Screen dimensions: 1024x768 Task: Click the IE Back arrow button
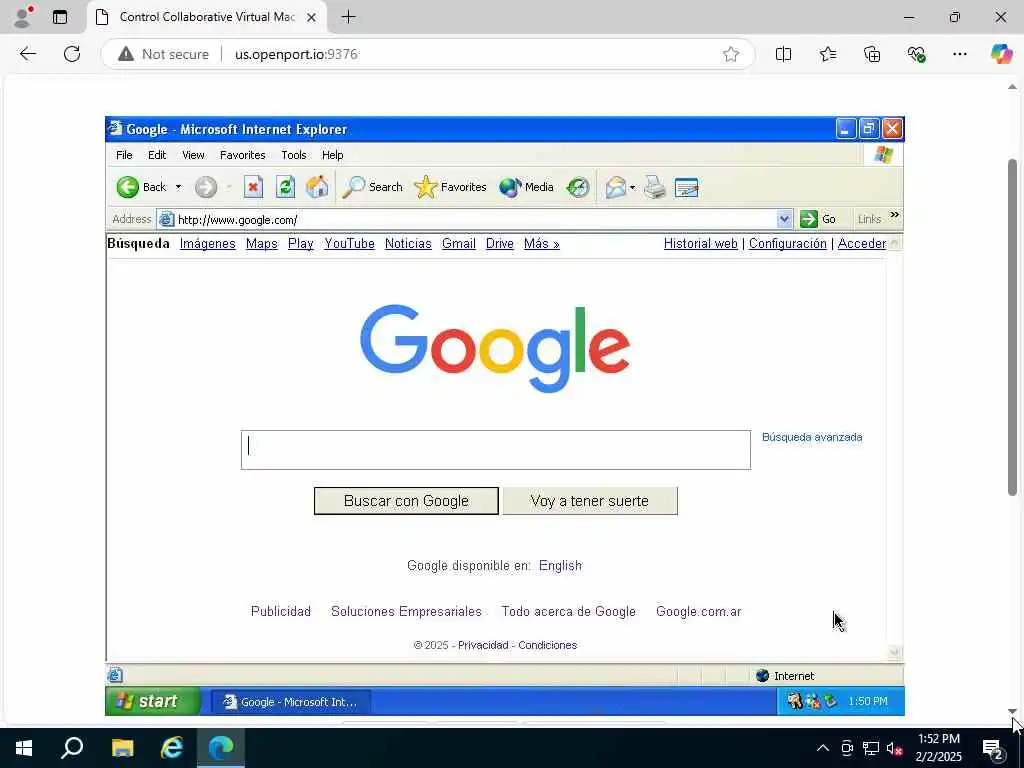pos(142,187)
